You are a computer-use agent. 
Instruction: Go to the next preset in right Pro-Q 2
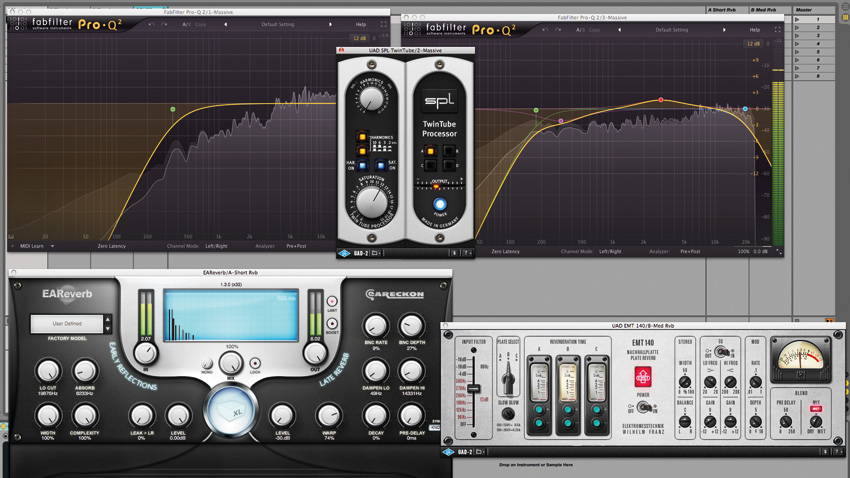click(724, 30)
